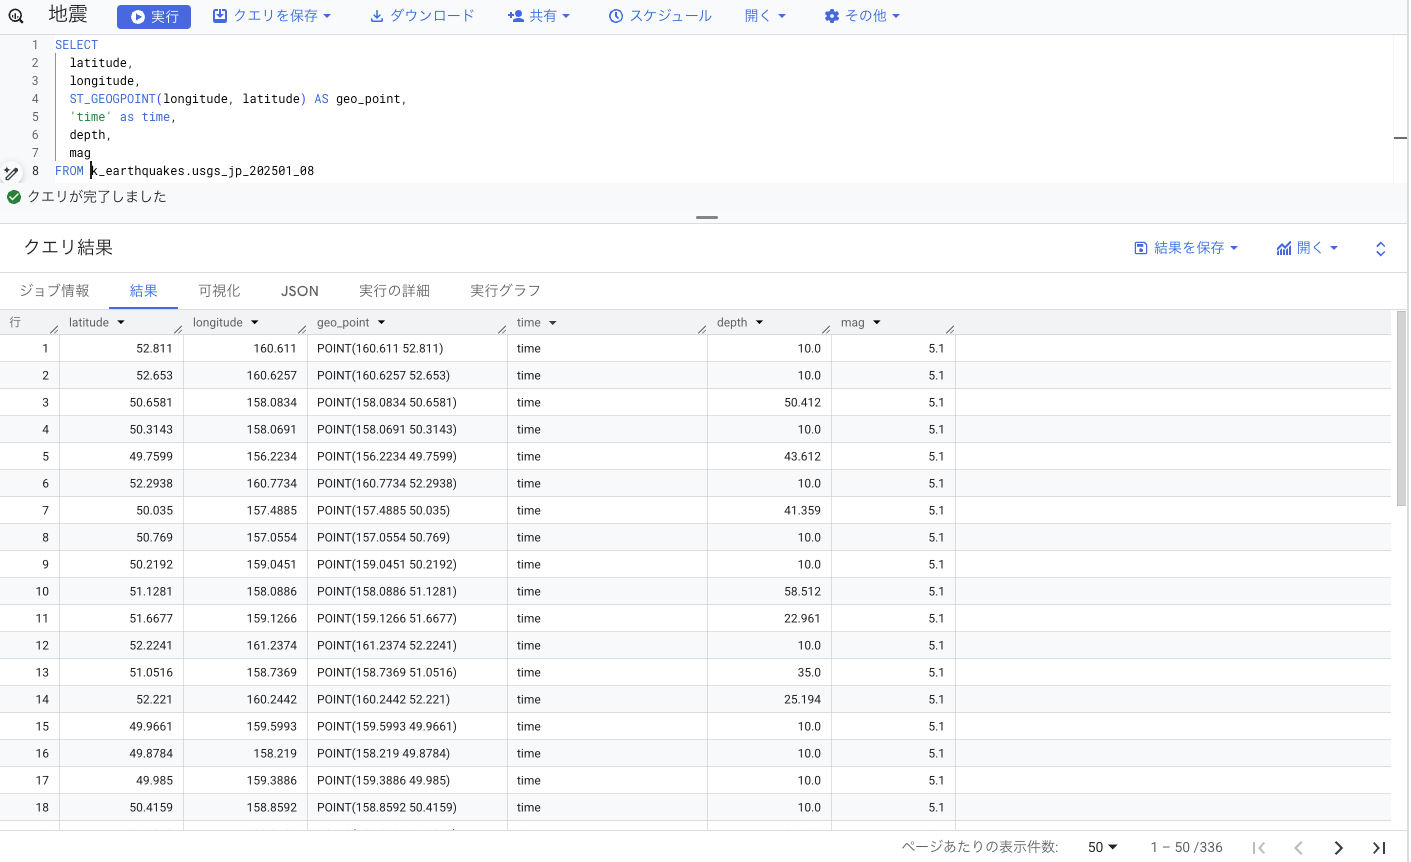
Task: Switch to the 可視化 tab
Action: (219, 291)
